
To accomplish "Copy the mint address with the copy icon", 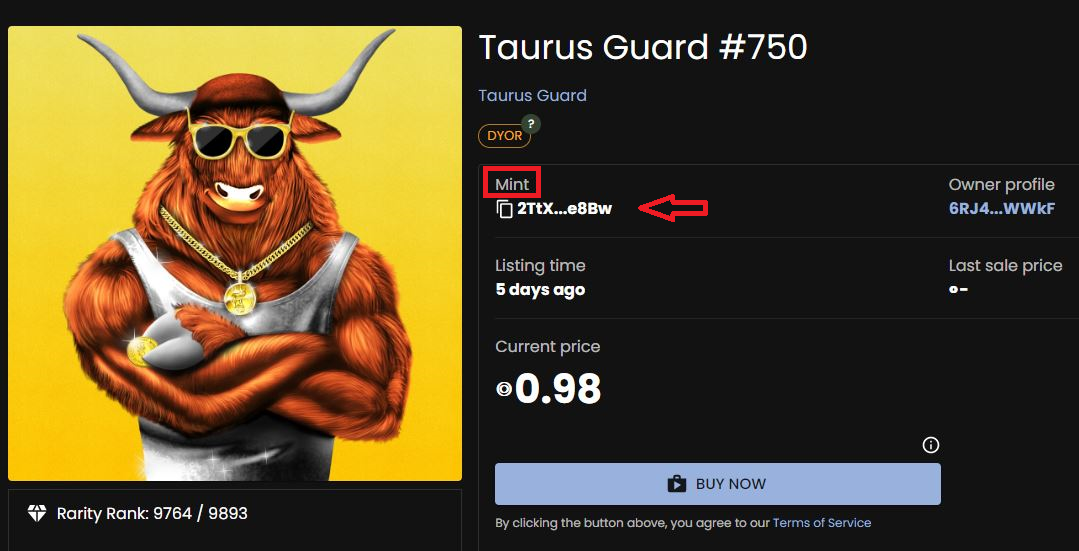I will pyautogui.click(x=504, y=209).
